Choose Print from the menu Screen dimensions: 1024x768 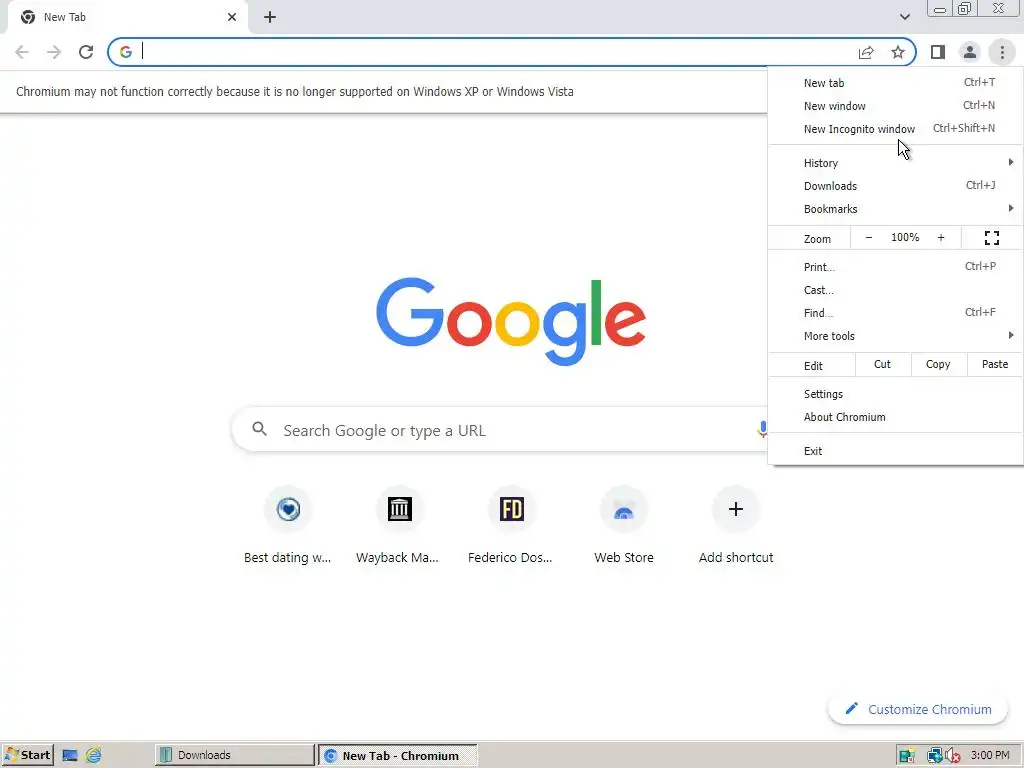(895, 266)
